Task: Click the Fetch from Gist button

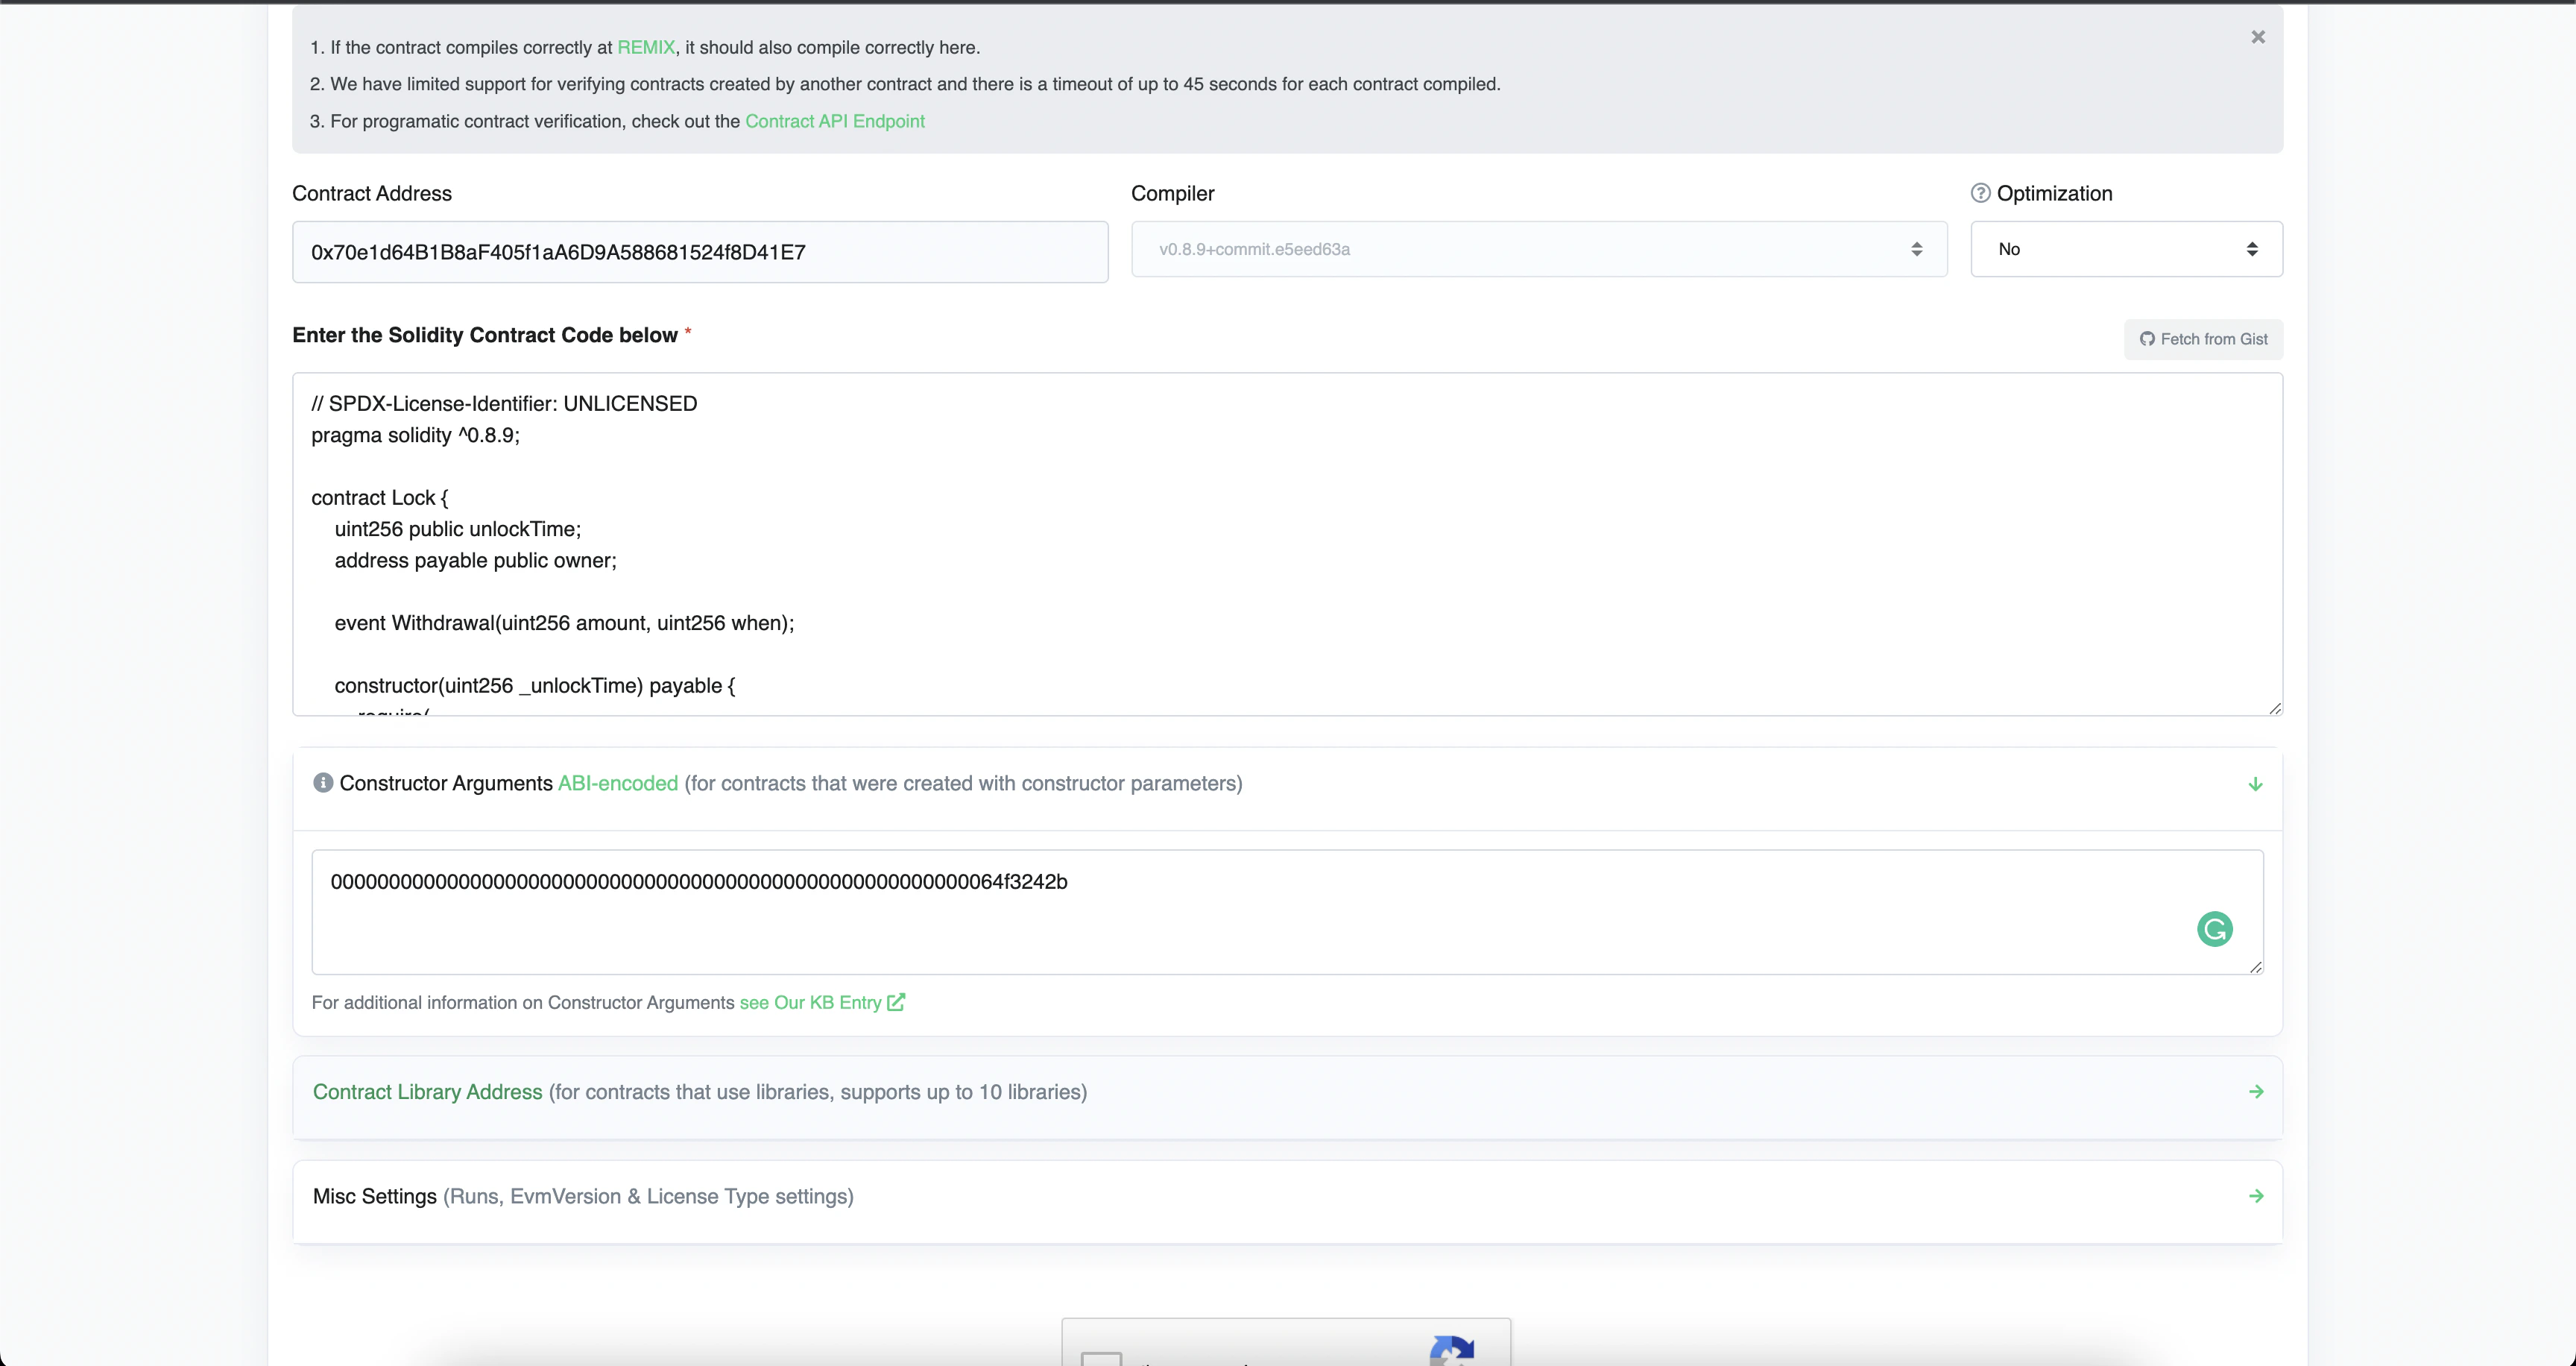Action: coord(2203,339)
